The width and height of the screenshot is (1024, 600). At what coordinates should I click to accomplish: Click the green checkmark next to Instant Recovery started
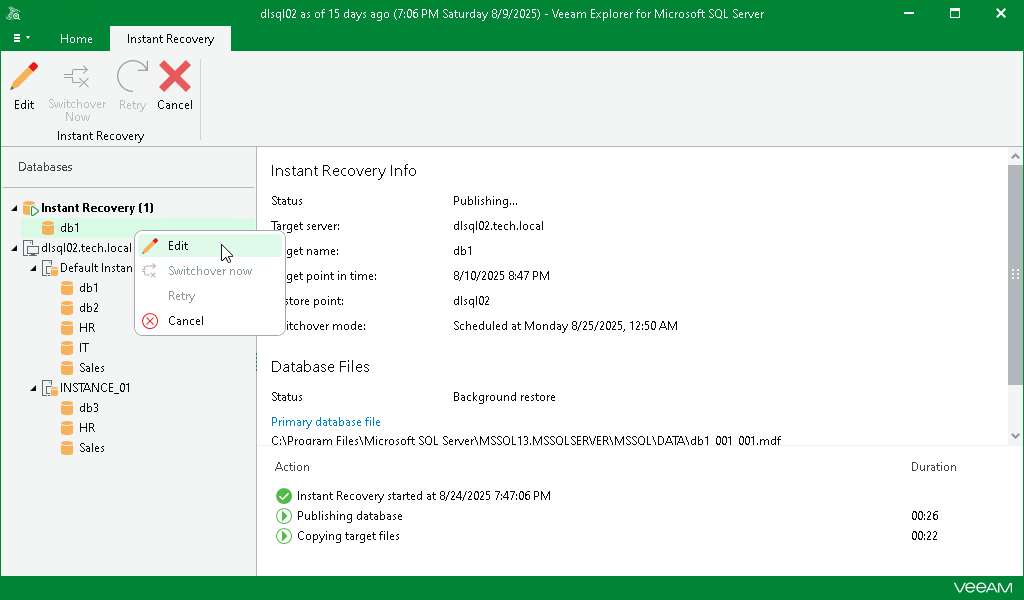point(283,495)
